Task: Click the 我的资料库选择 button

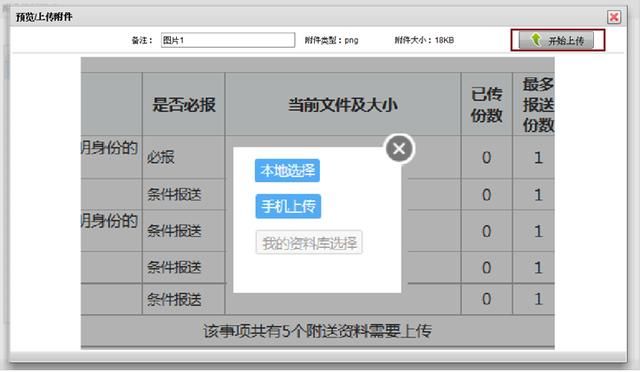Action: (309, 243)
